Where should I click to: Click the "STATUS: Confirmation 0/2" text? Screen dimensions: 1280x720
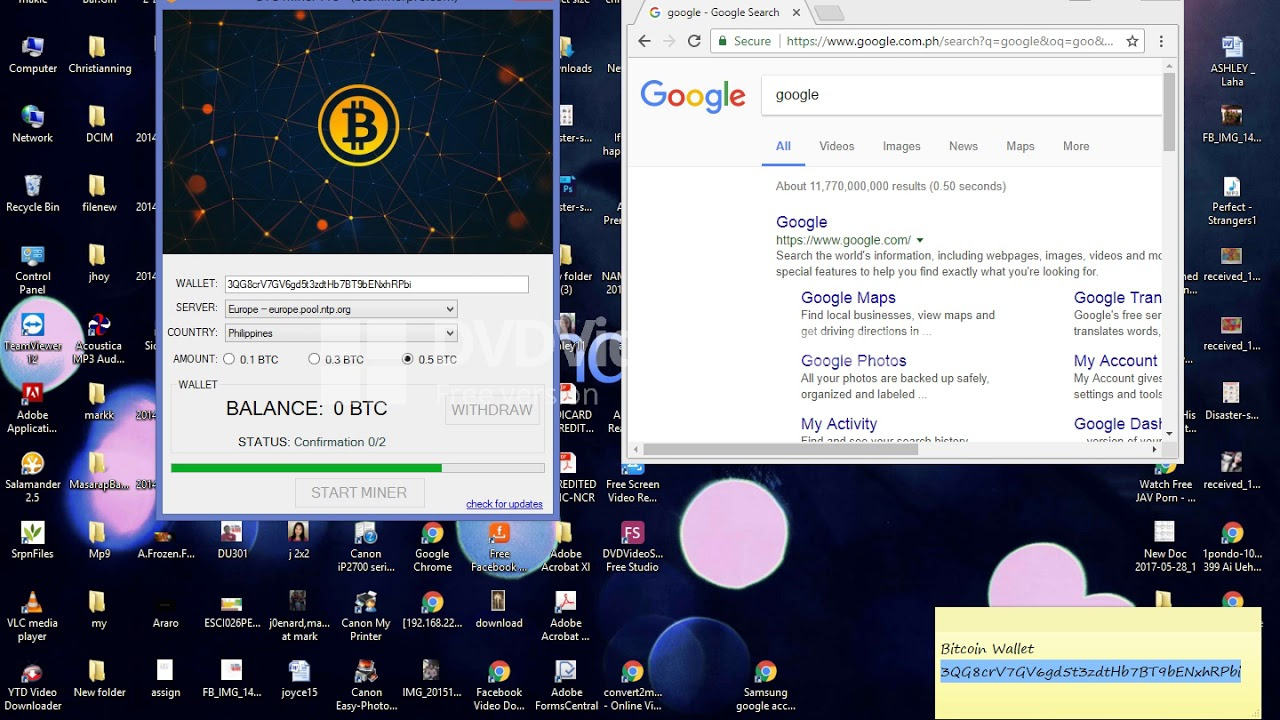pyautogui.click(x=312, y=442)
